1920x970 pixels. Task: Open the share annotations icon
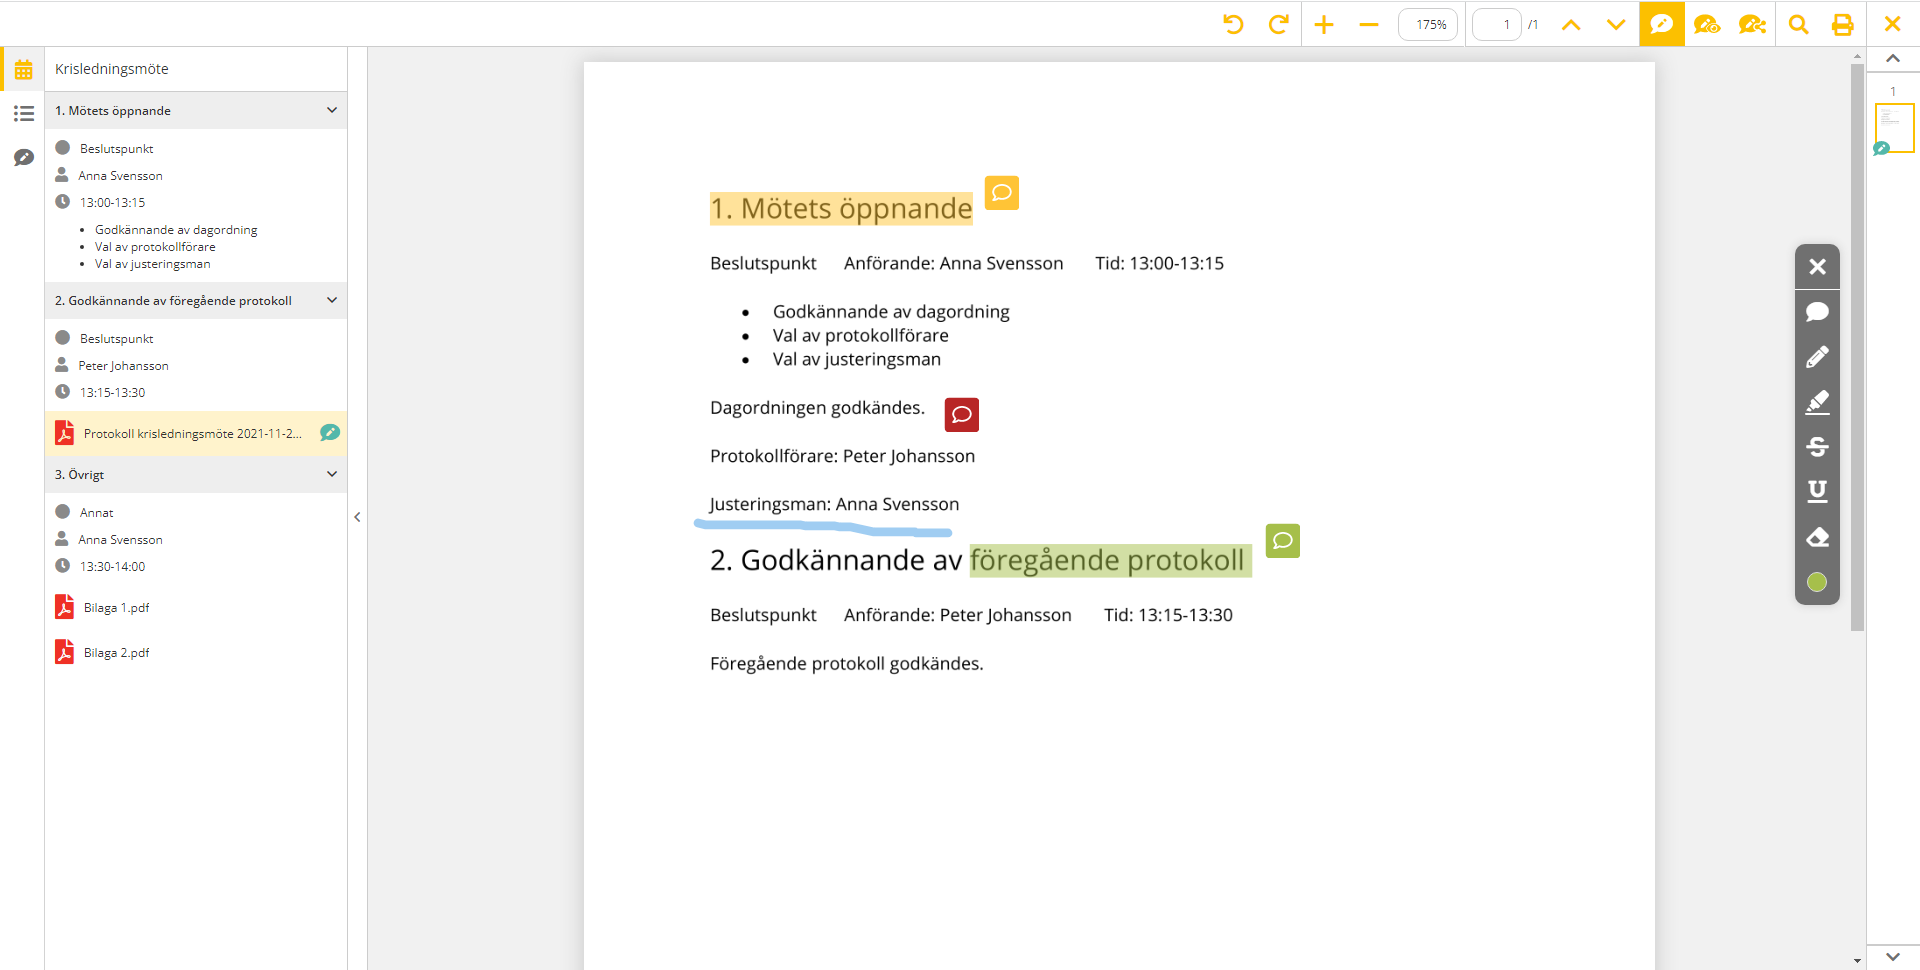pyautogui.click(x=1752, y=24)
